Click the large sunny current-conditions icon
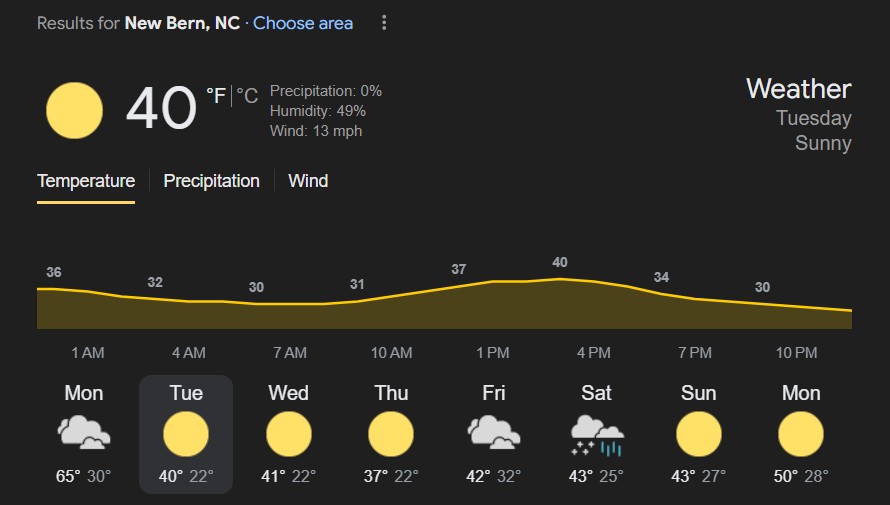This screenshot has height=505, width=890. coord(74,110)
